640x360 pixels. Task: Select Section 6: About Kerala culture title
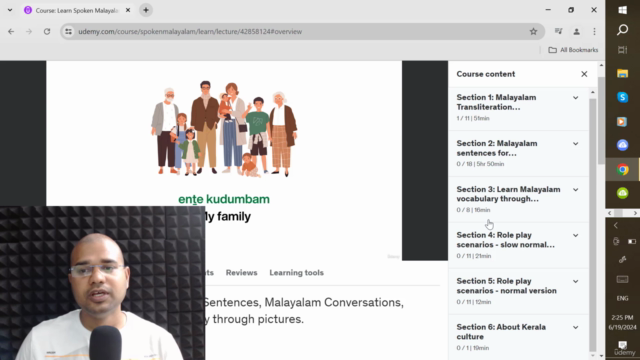pyautogui.click(x=501, y=332)
